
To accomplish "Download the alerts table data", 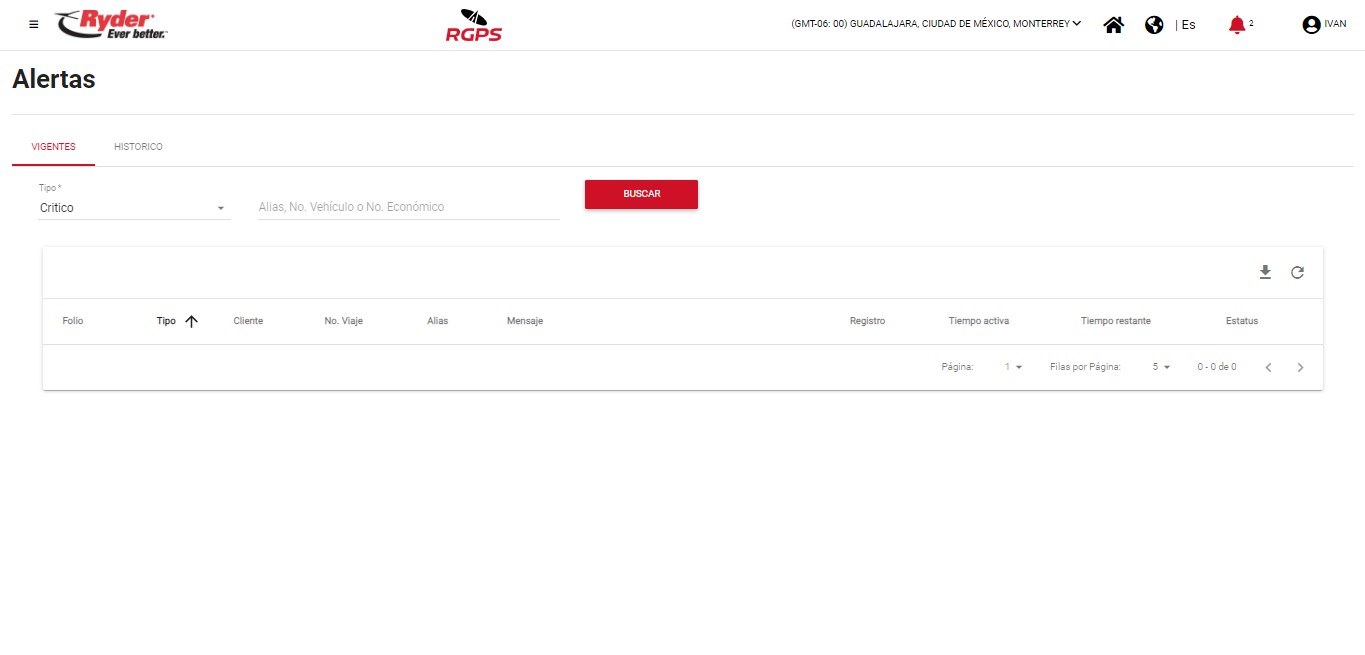I will pos(1265,272).
